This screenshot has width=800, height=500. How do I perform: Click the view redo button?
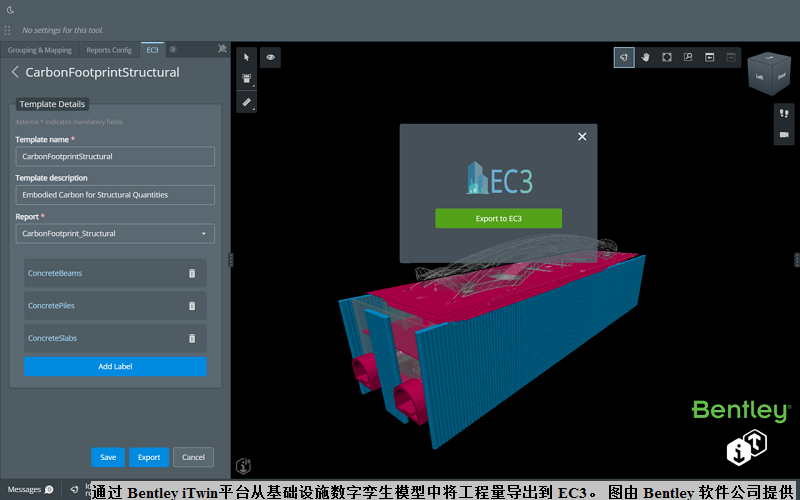pyautogui.click(x=731, y=57)
